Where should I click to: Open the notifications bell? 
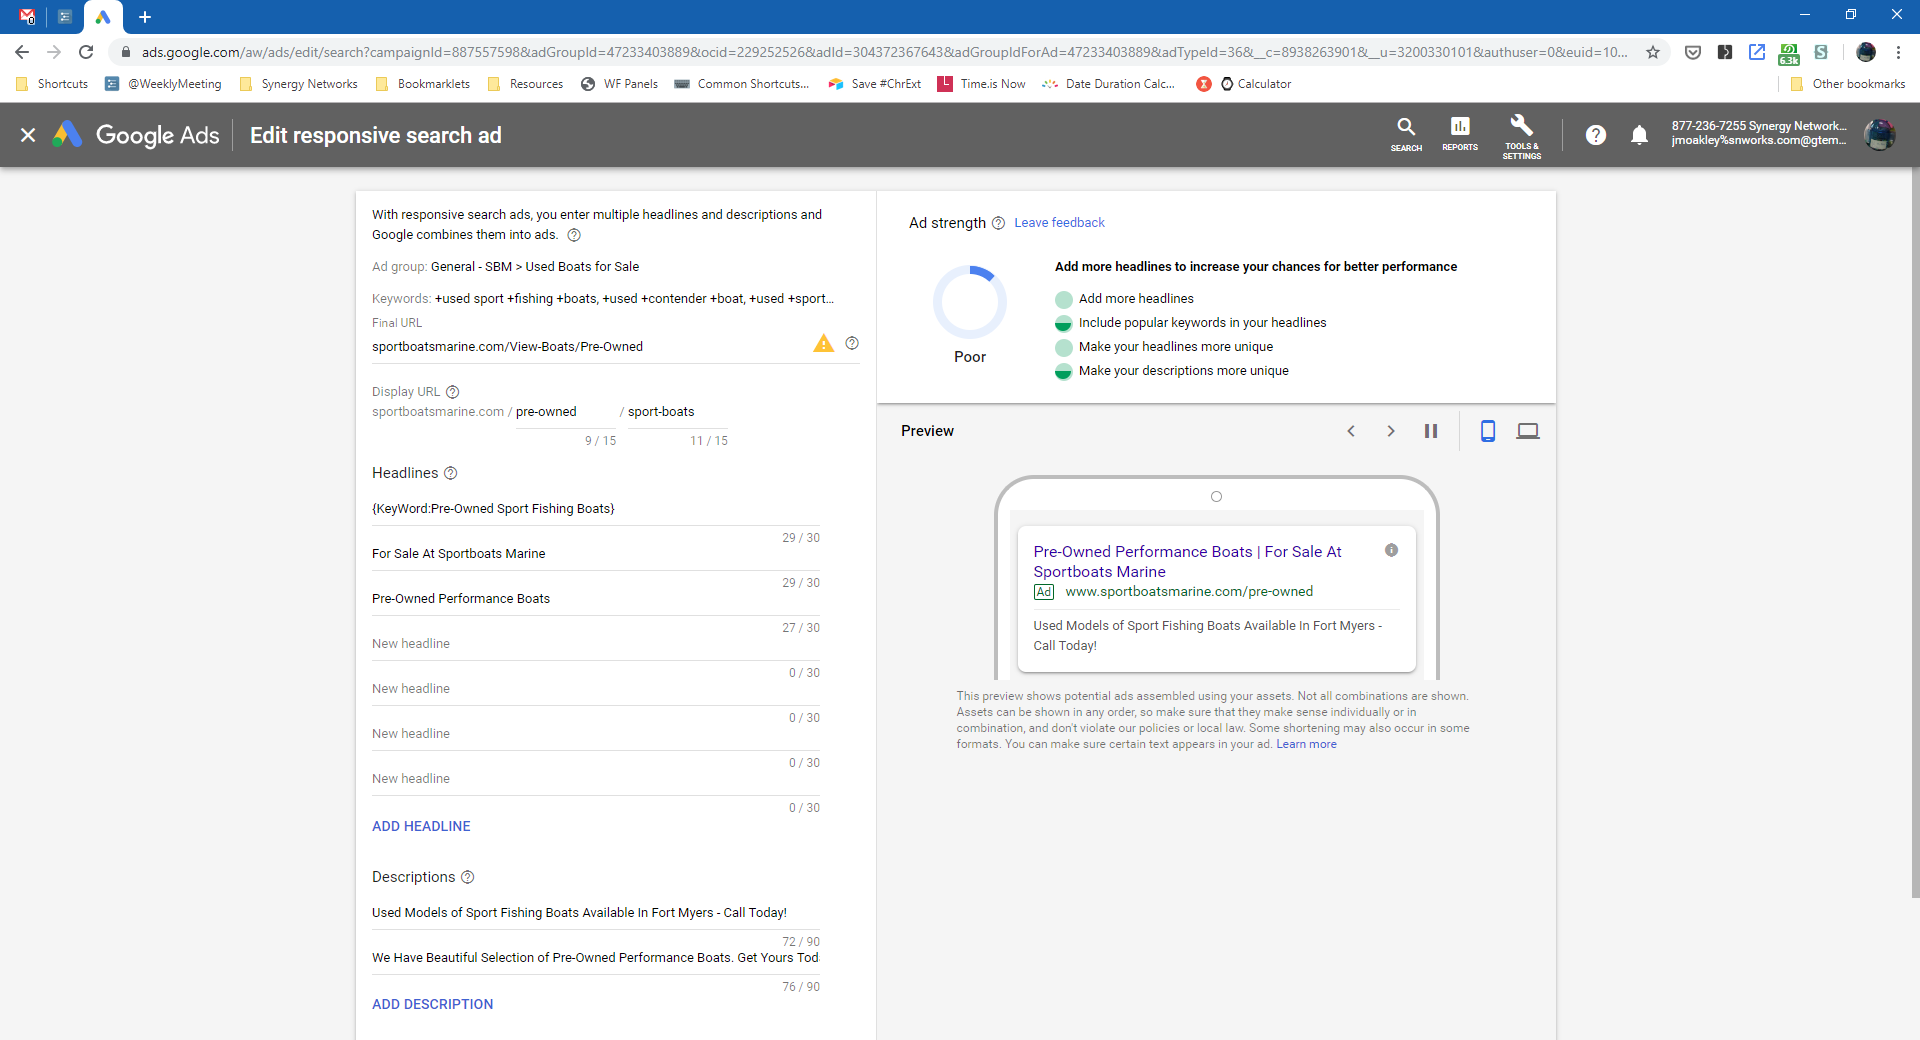1639,135
